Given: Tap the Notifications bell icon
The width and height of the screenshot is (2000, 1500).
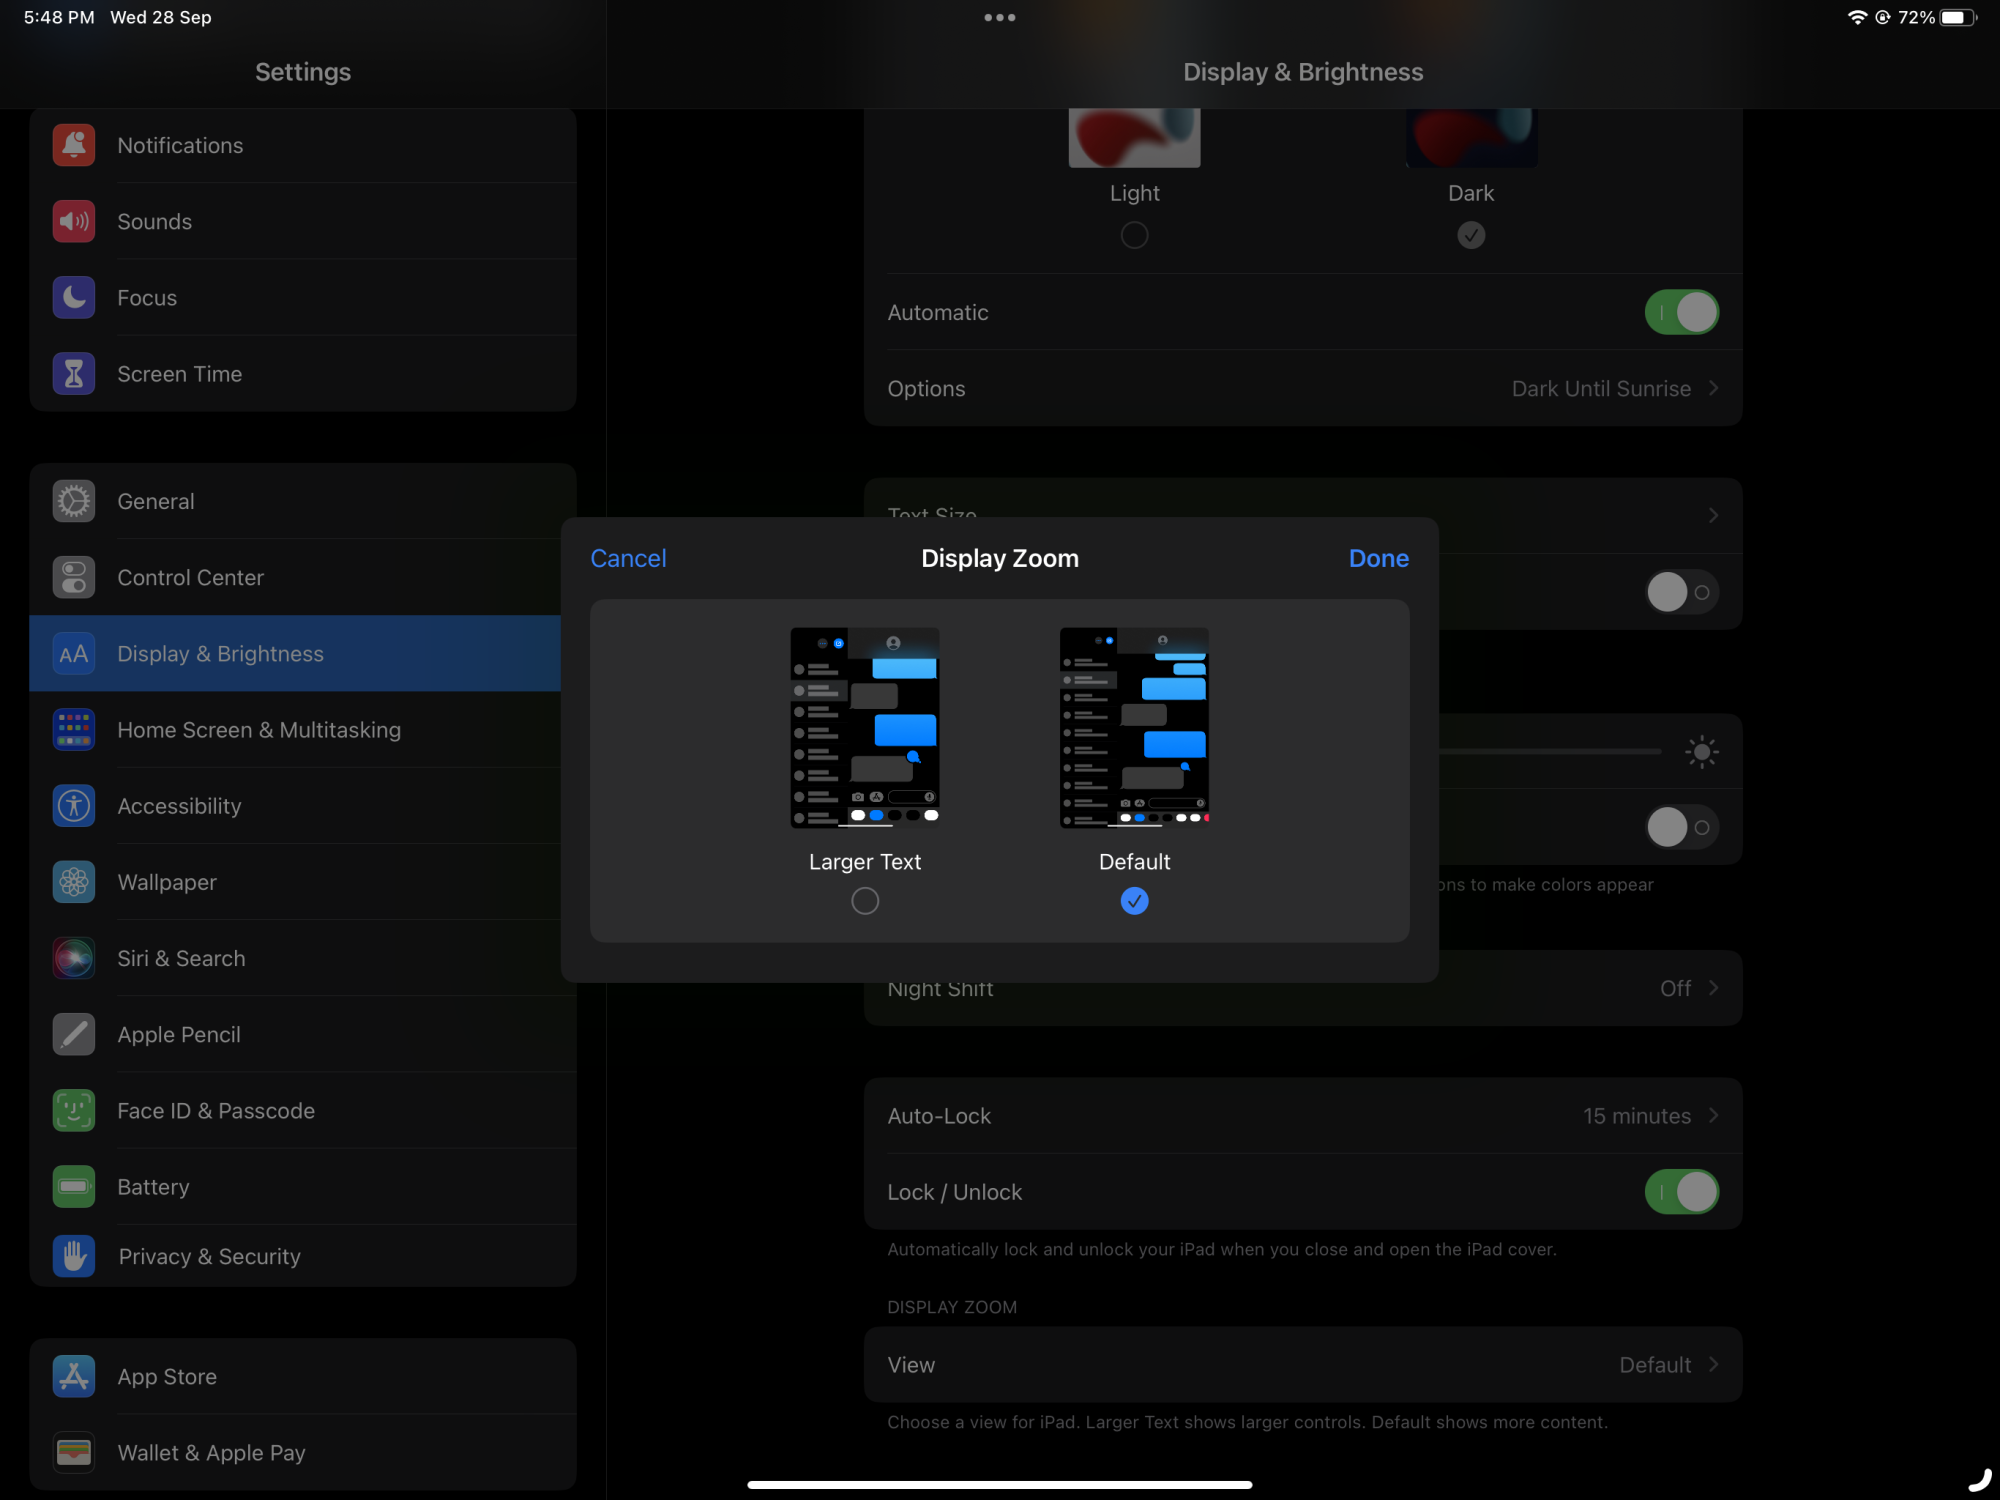Looking at the screenshot, I should coord(74,146).
